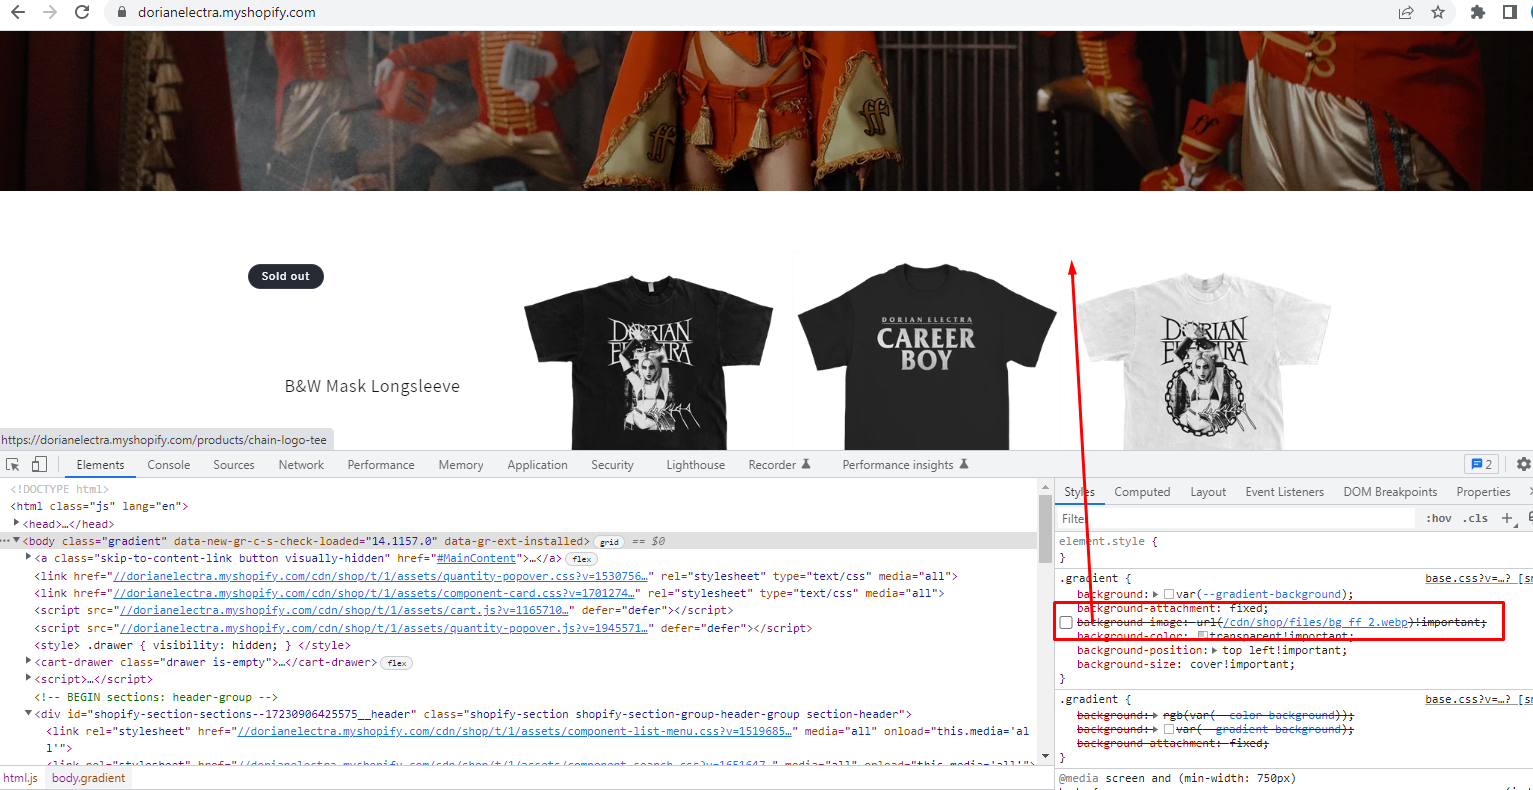The image size is (1533, 790).
Task: Click the transparent background-color swatch
Action: (1203, 636)
